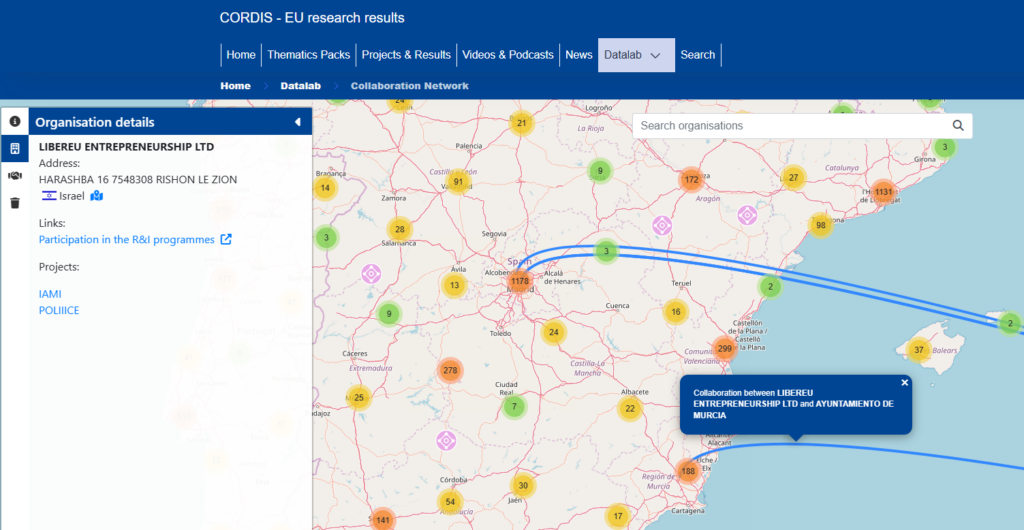The height and width of the screenshot is (530, 1024).
Task: Click the Search organisations input field
Action: (x=790, y=125)
